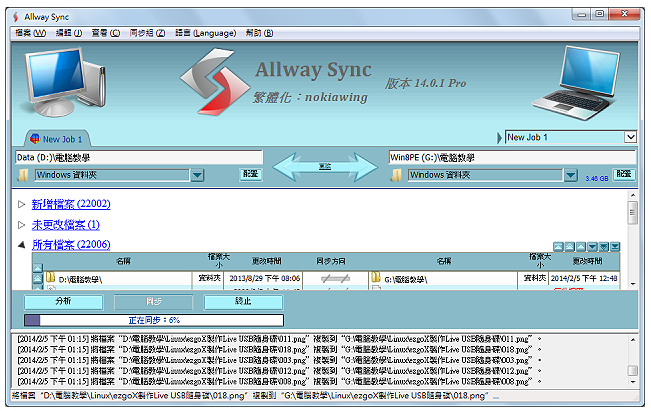Click the folder icon of G:\電腦教學\ row
The width and height of the screenshot is (651, 411).
pyautogui.click(x=376, y=277)
